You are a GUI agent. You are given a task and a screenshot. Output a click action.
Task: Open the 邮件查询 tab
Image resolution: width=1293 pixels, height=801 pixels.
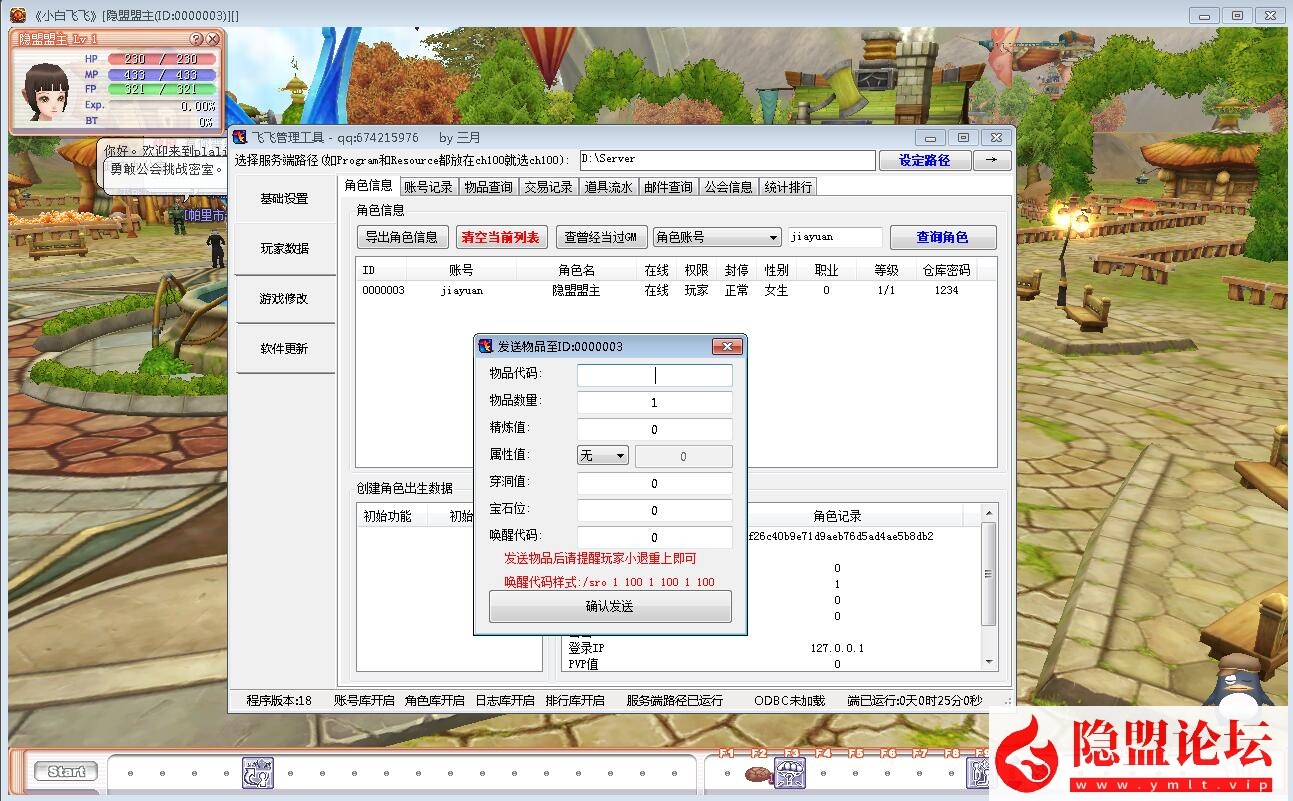(667, 187)
